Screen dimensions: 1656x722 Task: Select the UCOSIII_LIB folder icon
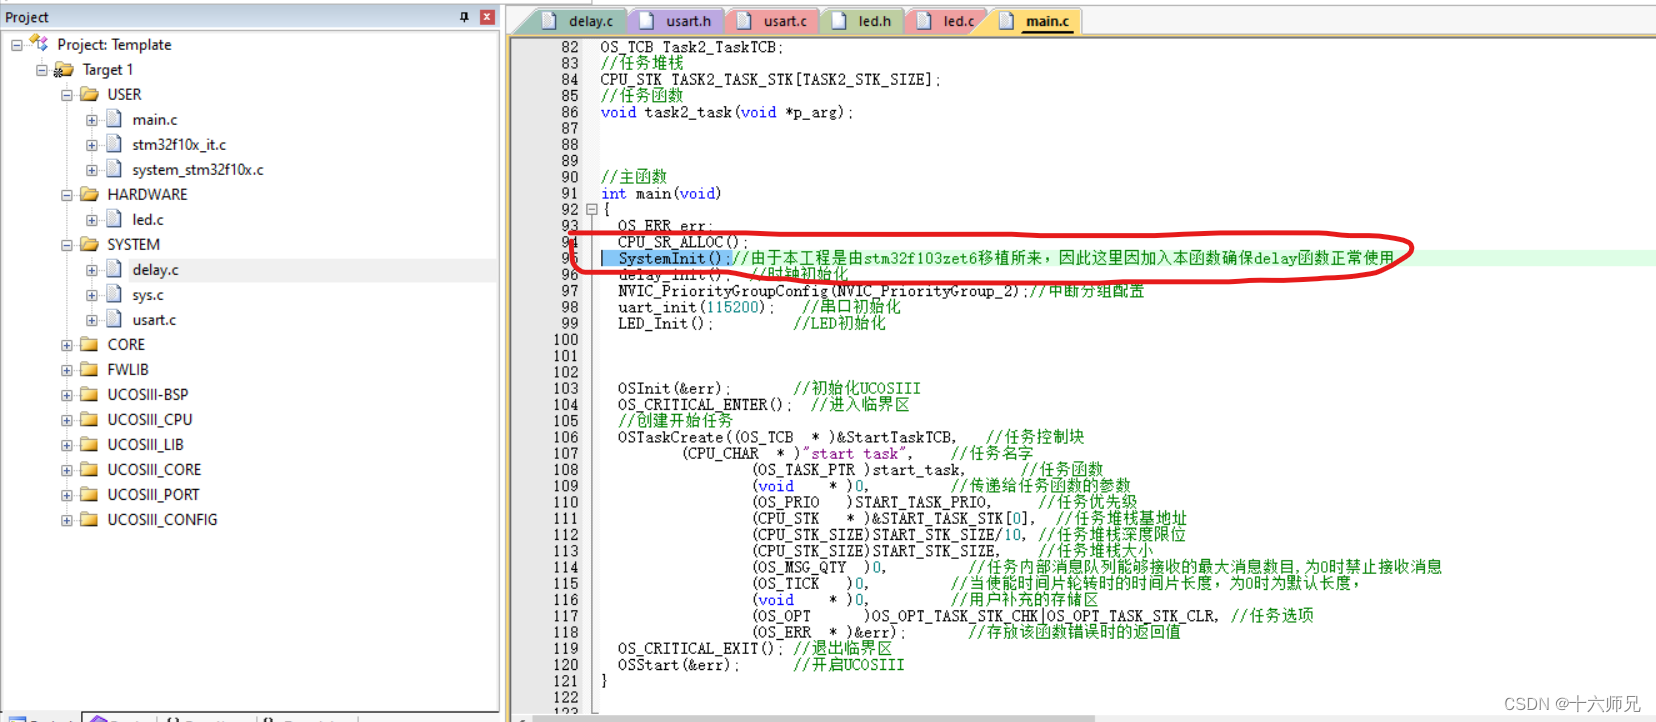tap(89, 444)
